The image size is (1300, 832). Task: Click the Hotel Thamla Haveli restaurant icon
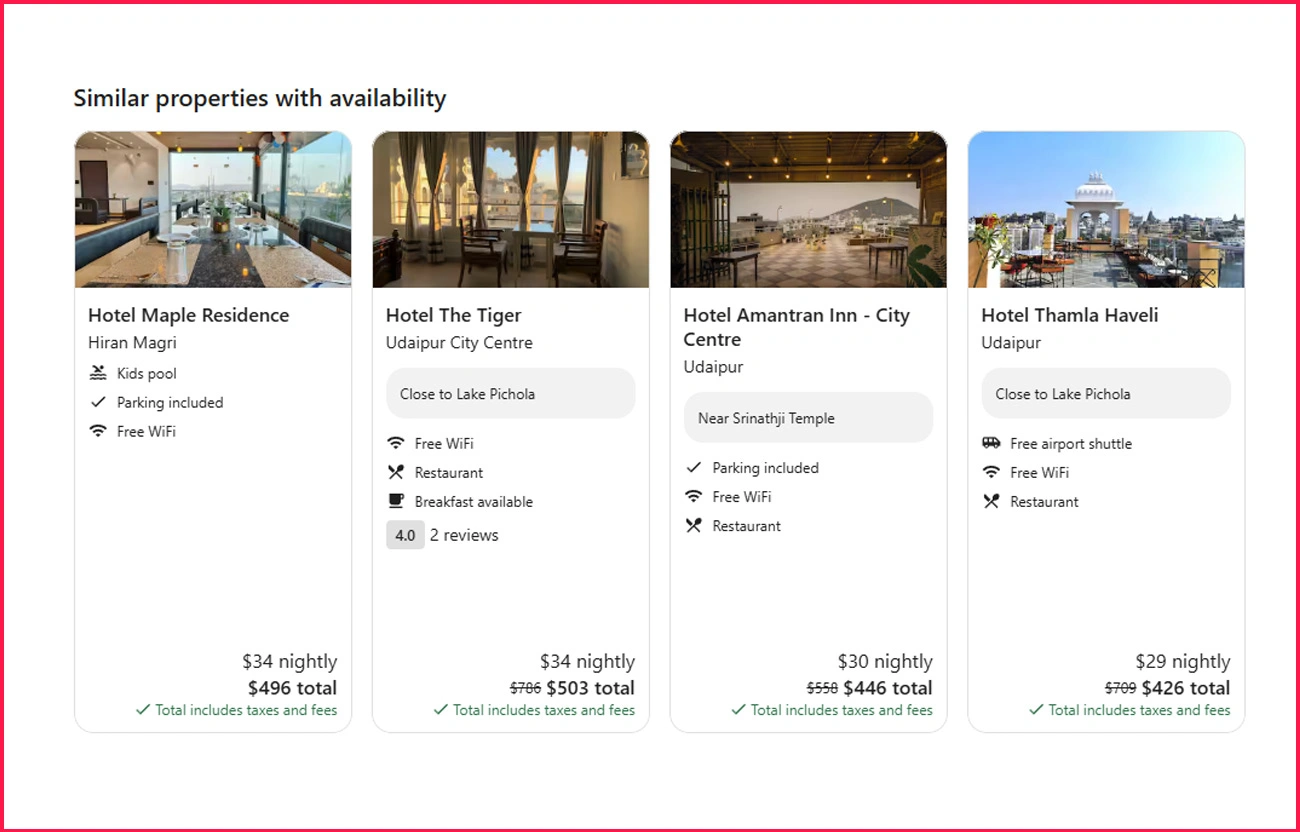point(991,501)
